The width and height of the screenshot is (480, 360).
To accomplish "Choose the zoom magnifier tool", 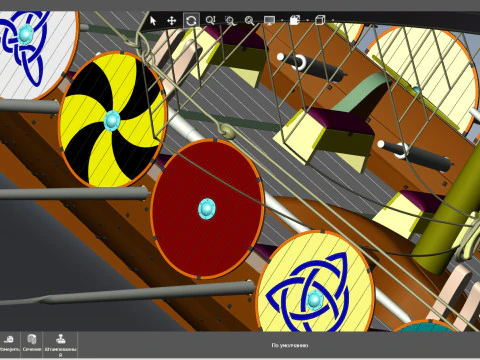I will point(210,21).
